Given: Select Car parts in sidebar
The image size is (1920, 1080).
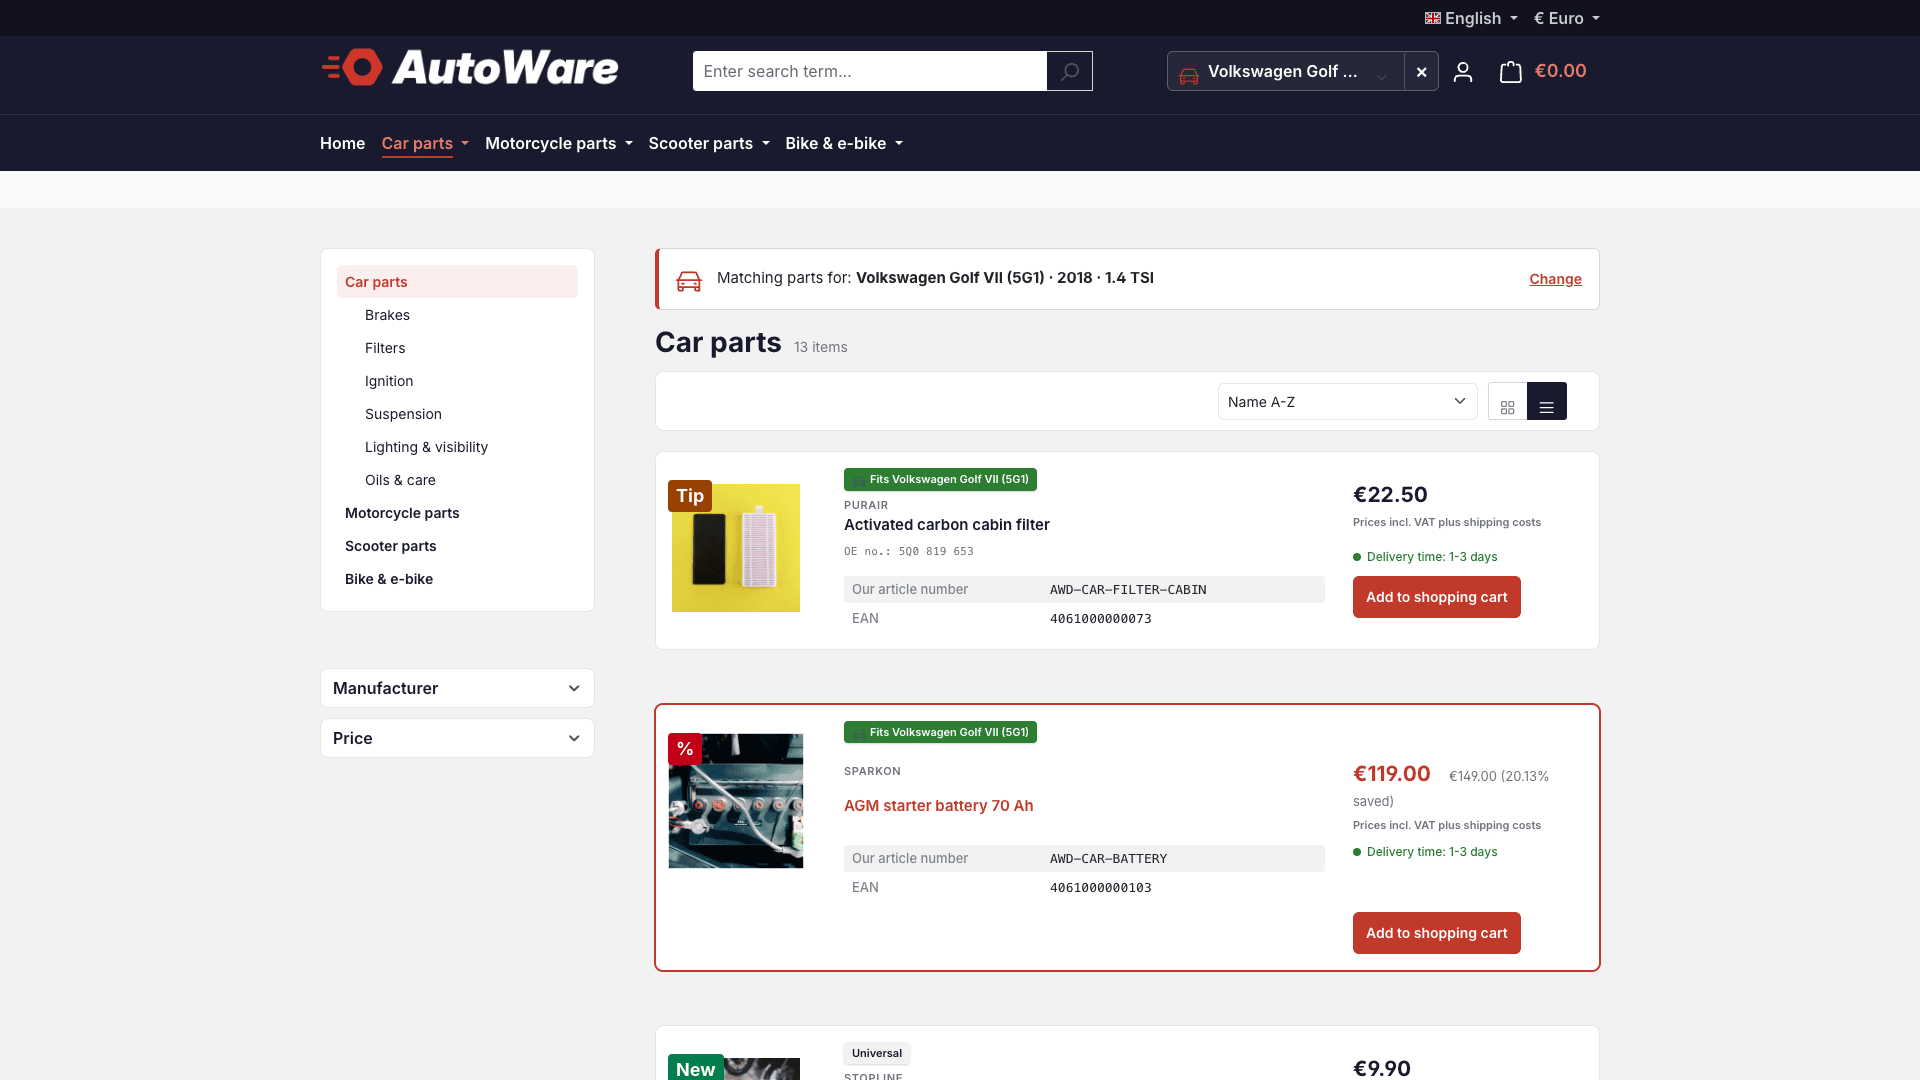Looking at the screenshot, I should point(457,282).
